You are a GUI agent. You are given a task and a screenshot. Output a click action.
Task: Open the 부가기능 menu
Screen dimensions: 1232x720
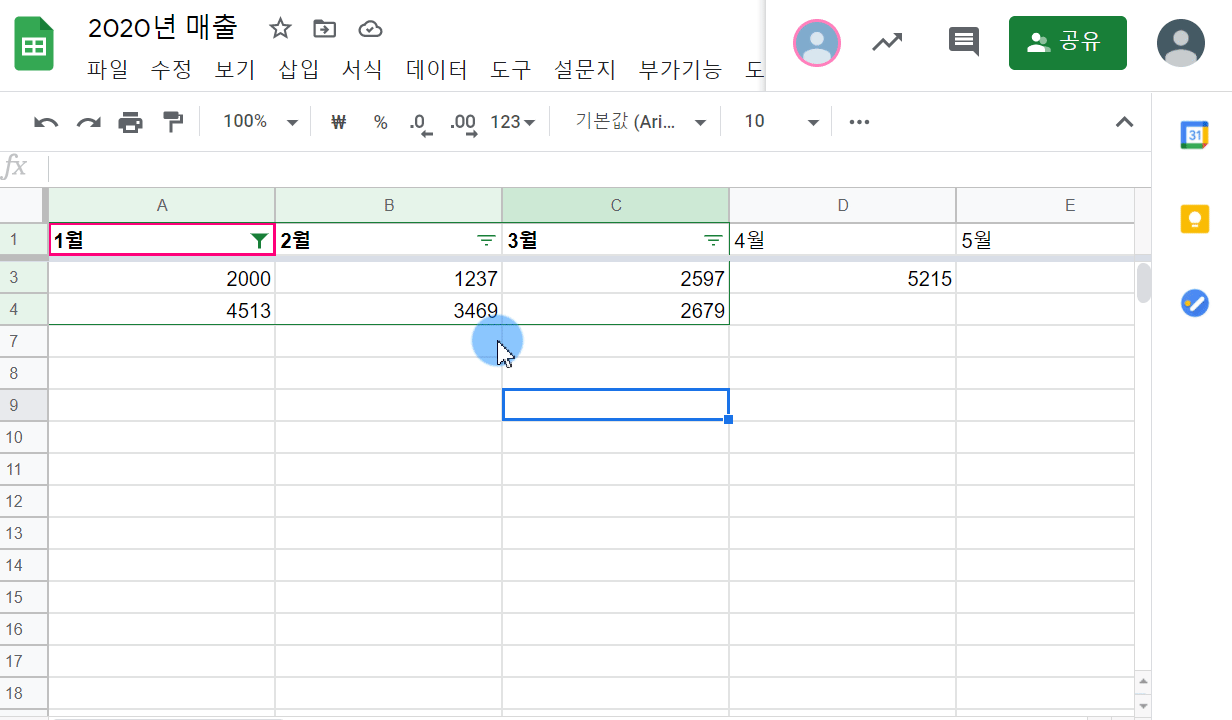[x=680, y=70]
